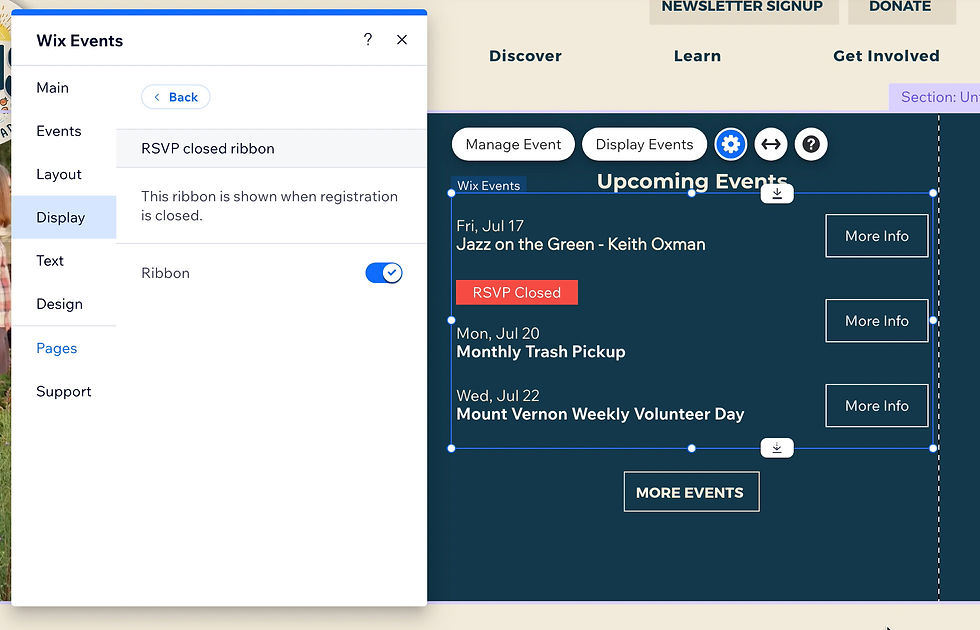
Task: Click the NEWSLETTER SIGNUP button
Action: click(x=743, y=9)
